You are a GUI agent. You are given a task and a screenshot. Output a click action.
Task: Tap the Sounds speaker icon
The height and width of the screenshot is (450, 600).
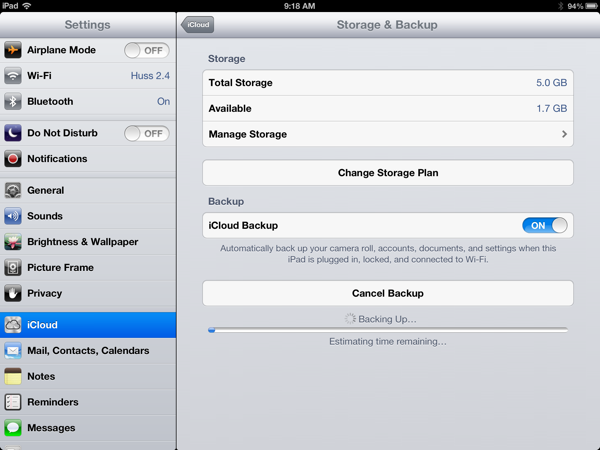click(13, 216)
